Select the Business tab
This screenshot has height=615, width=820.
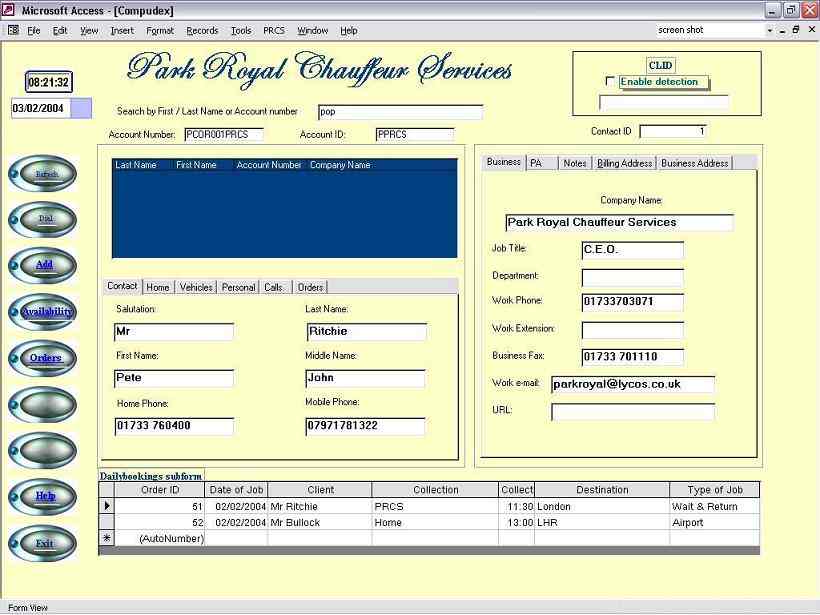pos(503,162)
